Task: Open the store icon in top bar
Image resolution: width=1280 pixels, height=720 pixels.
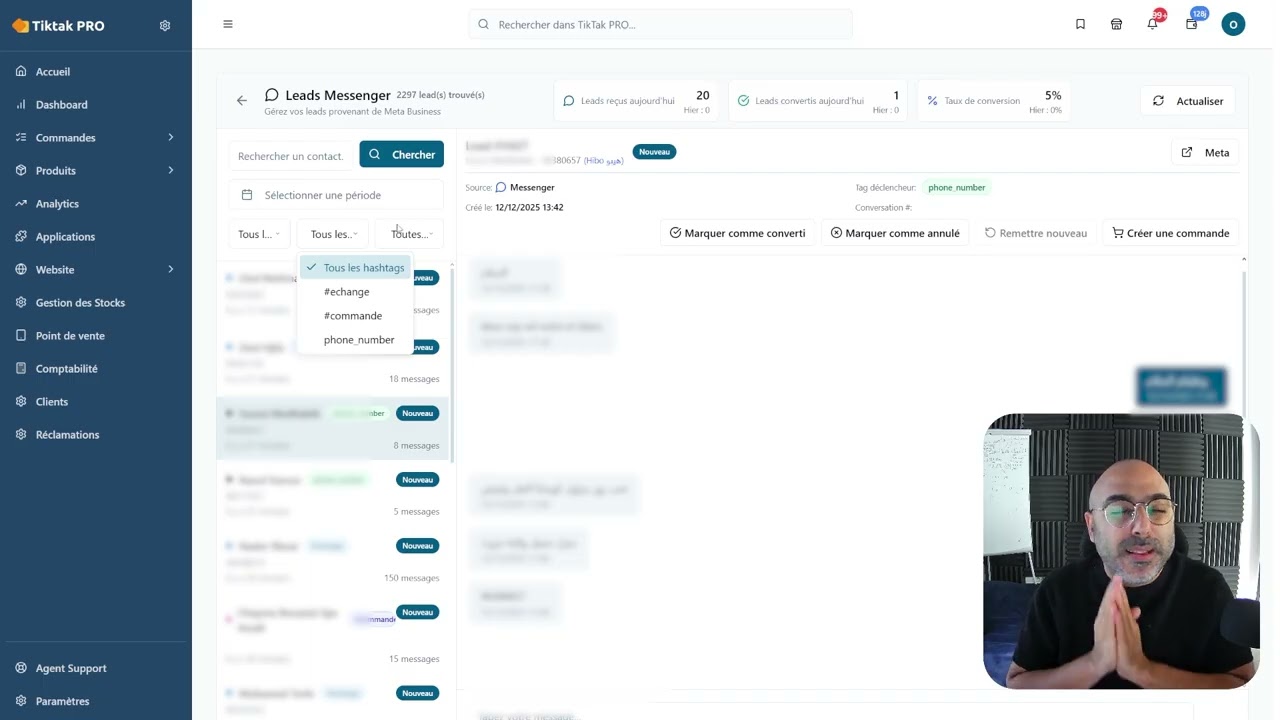Action: click(1117, 24)
